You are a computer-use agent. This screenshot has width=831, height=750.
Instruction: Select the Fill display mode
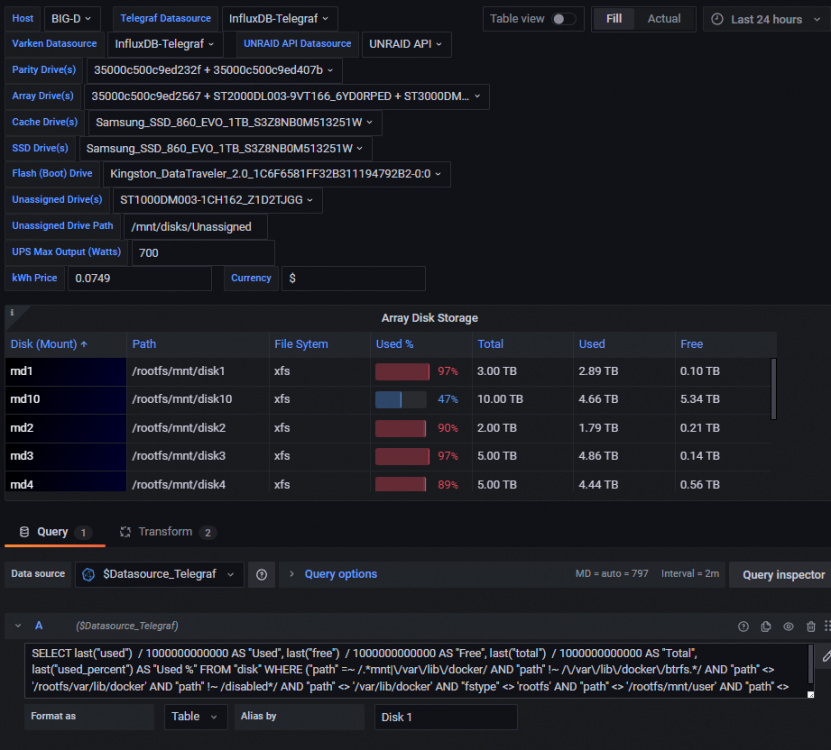point(613,19)
